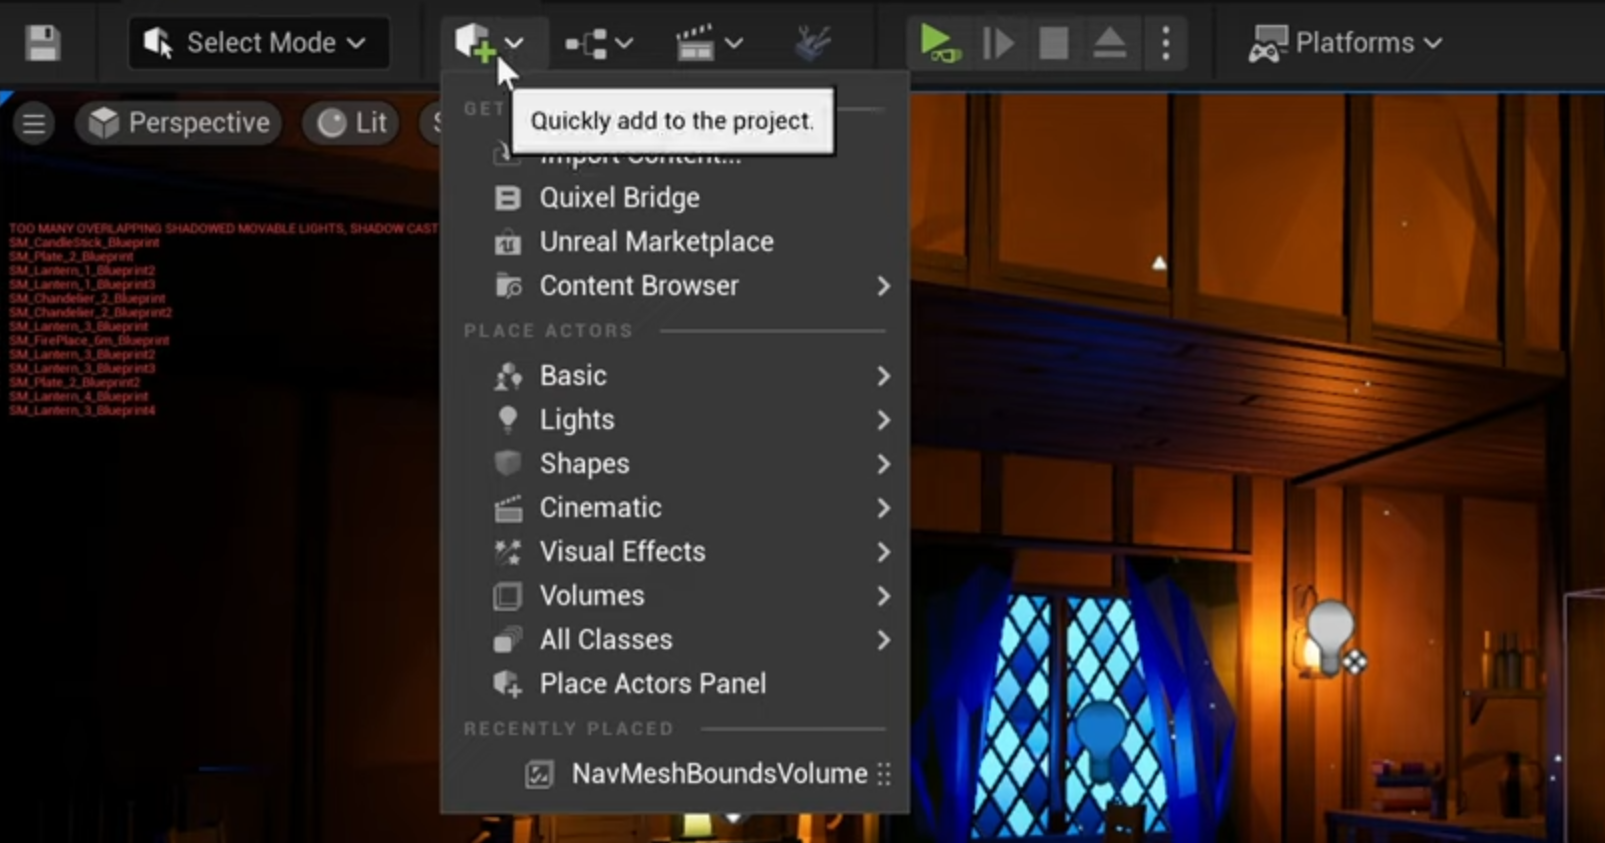Click the Cinematic clapperboard menu icon
The height and width of the screenshot is (843, 1605).
tap(508, 508)
